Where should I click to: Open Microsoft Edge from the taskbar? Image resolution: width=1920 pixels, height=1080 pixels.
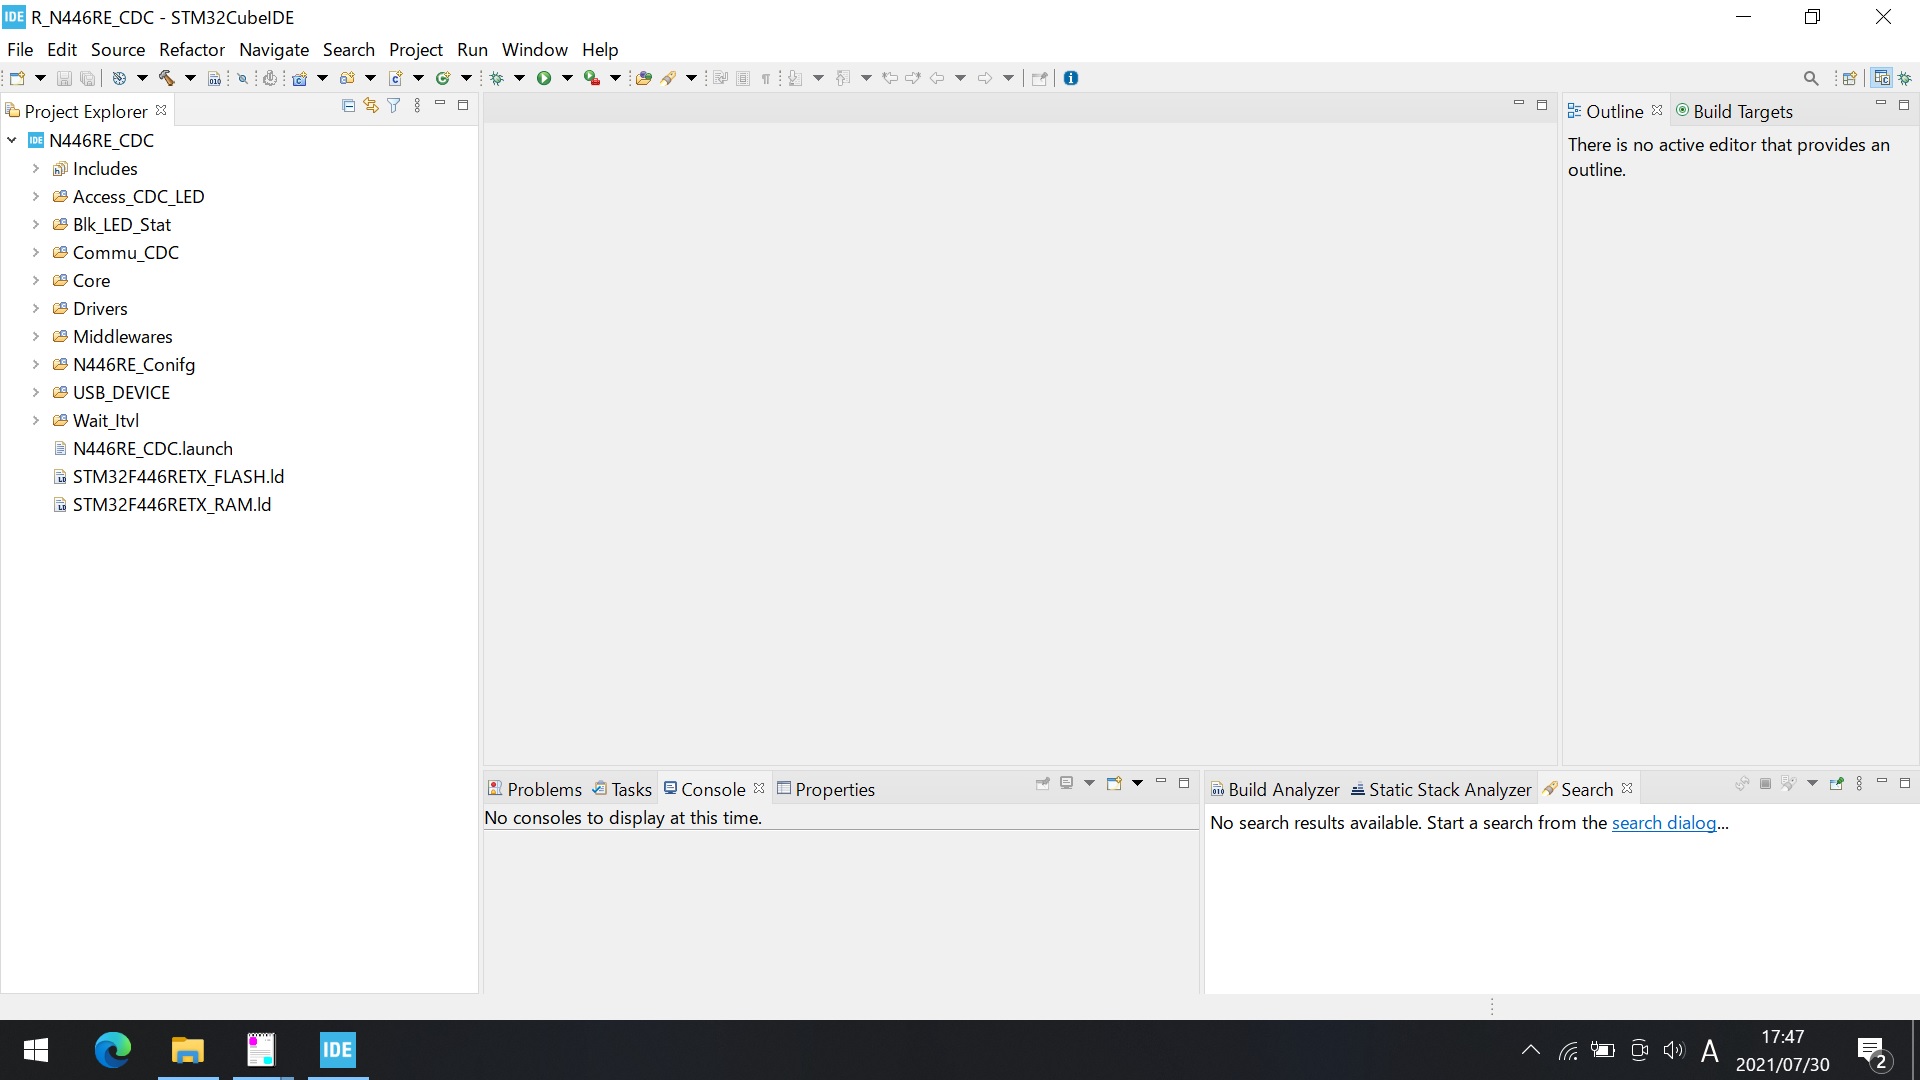[x=112, y=1050]
